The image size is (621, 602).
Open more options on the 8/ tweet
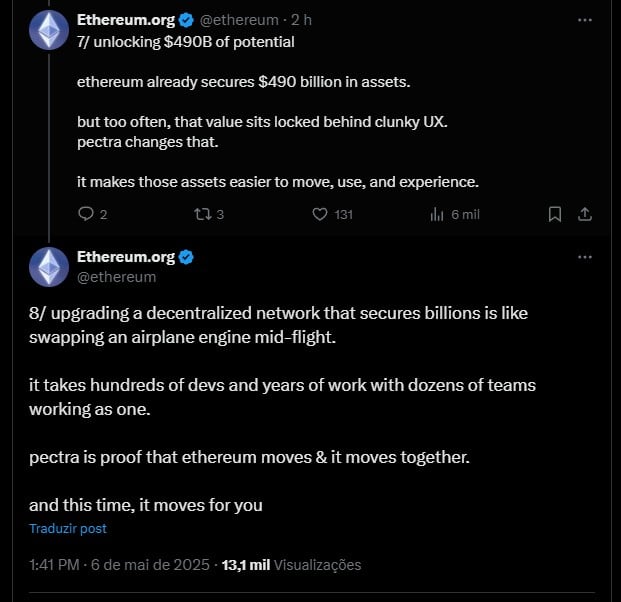click(x=585, y=257)
